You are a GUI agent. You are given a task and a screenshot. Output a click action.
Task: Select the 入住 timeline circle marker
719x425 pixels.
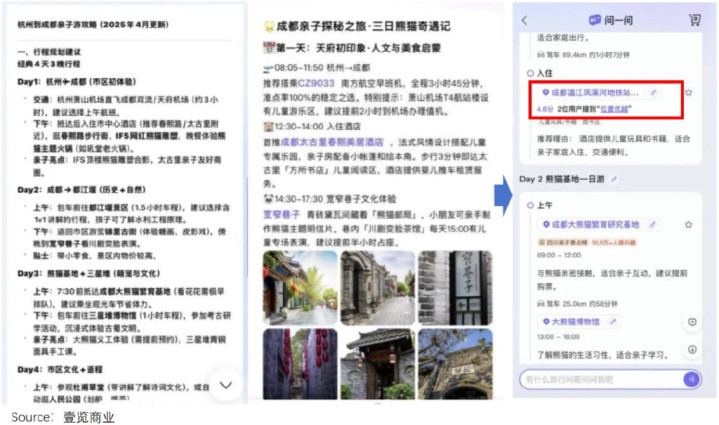(530, 73)
